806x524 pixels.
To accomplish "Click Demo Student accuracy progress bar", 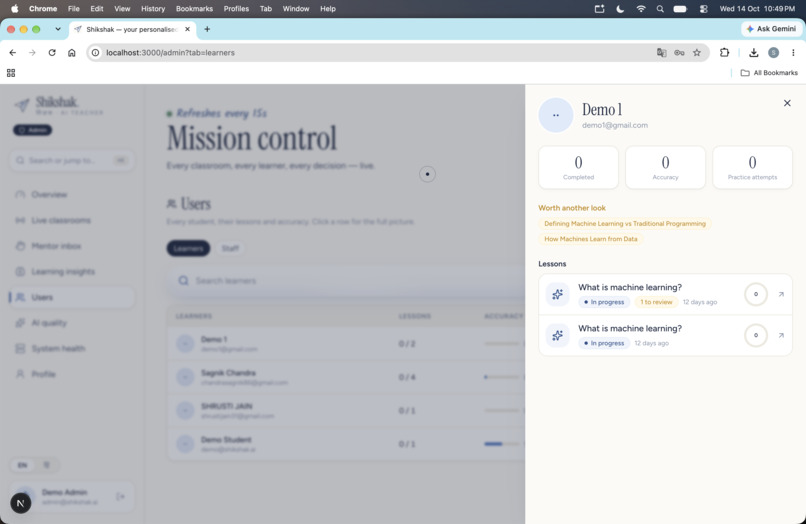I will 502,444.
